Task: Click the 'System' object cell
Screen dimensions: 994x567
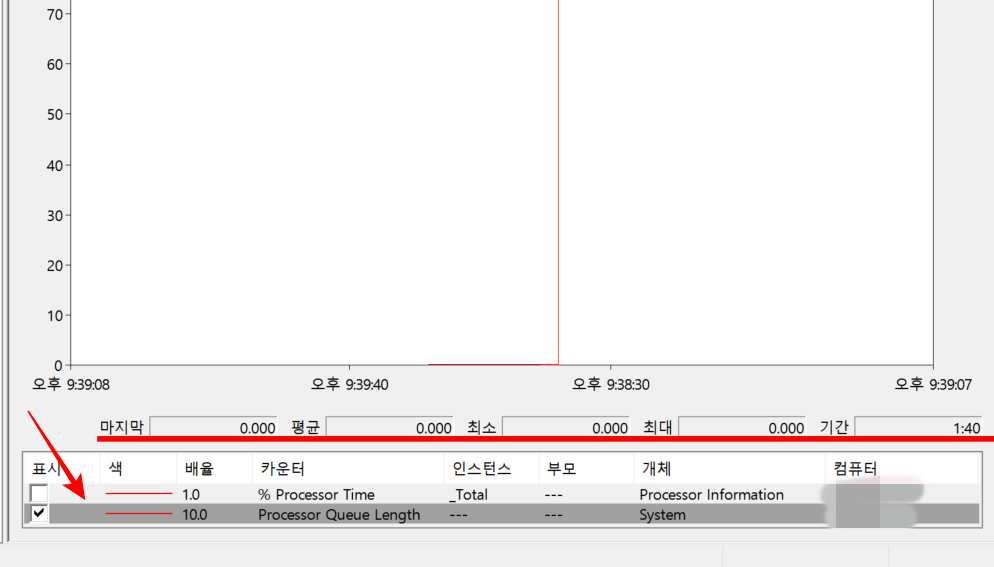Action: [x=662, y=515]
